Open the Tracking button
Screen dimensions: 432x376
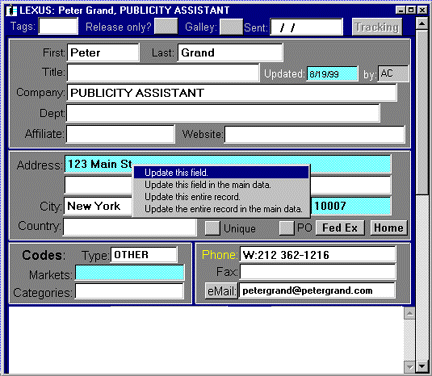(377, 27)
